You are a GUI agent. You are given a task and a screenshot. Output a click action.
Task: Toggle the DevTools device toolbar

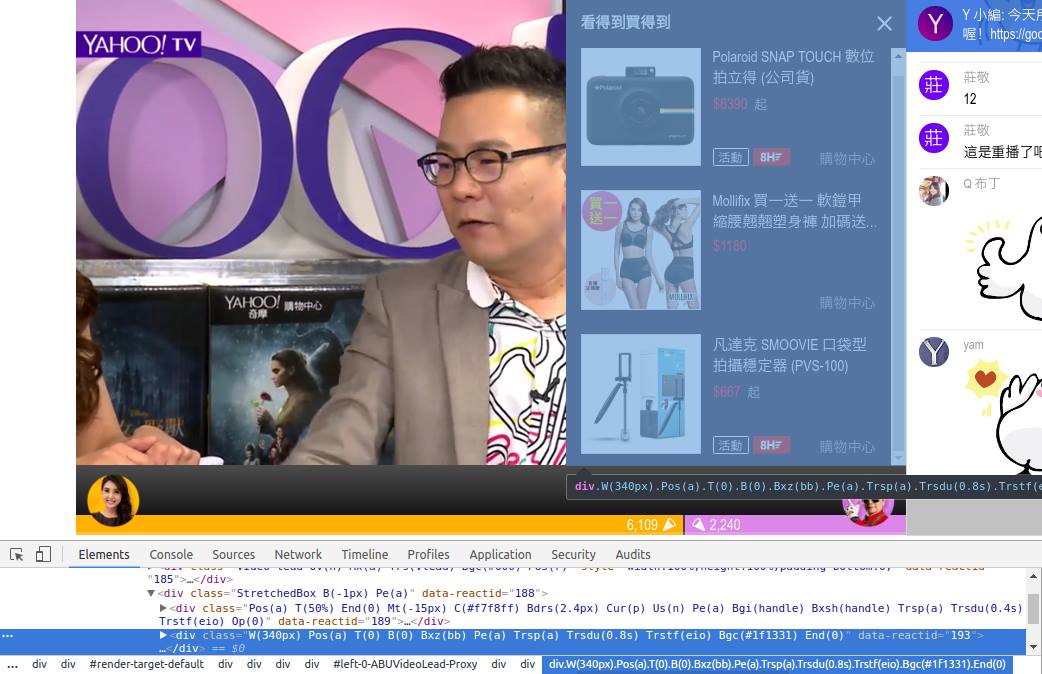pos(43,554)
